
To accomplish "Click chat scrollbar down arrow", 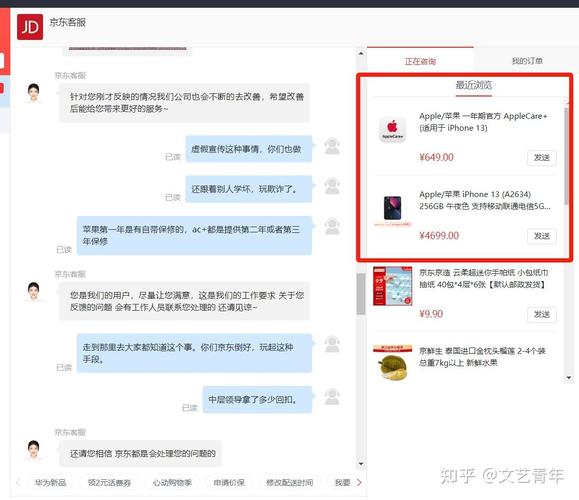I will 361,464.
